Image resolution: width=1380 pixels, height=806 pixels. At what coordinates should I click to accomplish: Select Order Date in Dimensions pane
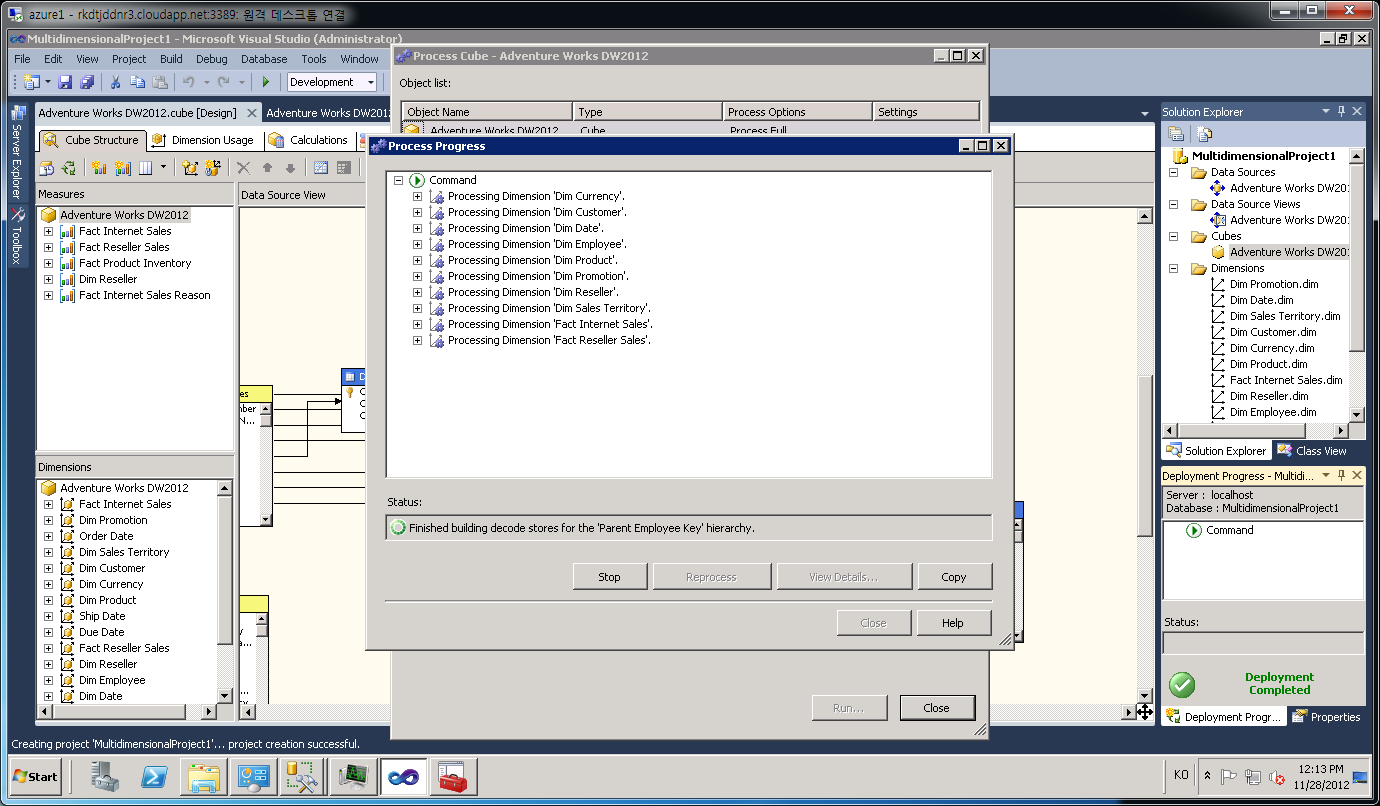pyautogui.click(x=106, y=536)
